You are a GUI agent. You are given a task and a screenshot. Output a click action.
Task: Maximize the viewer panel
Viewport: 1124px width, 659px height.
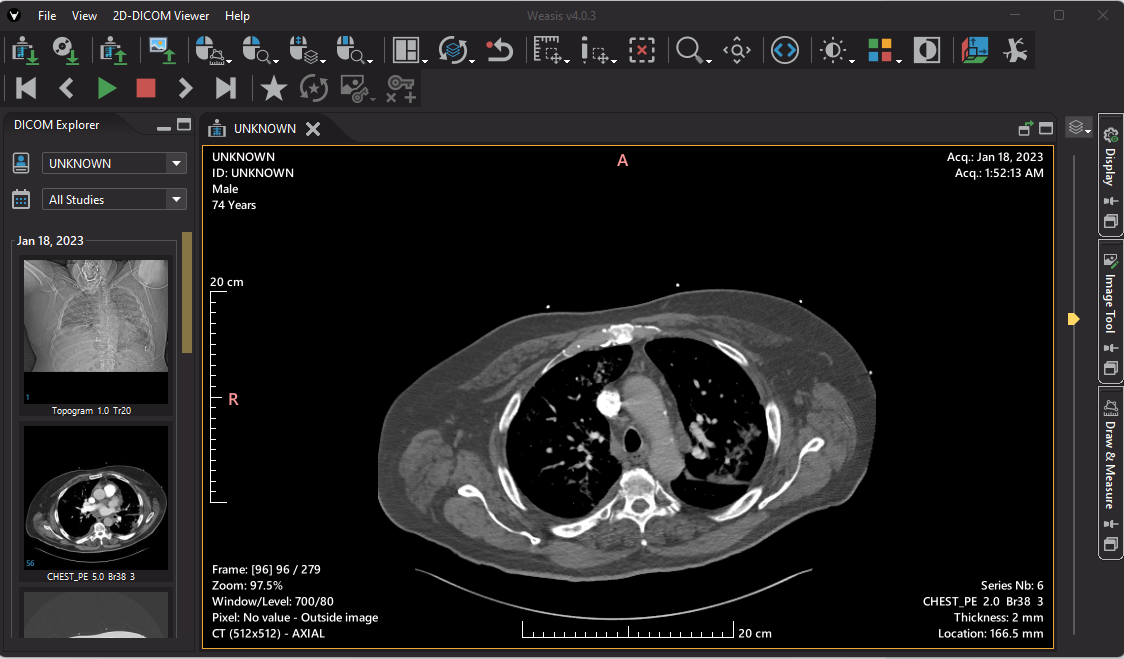(1046, 128)
